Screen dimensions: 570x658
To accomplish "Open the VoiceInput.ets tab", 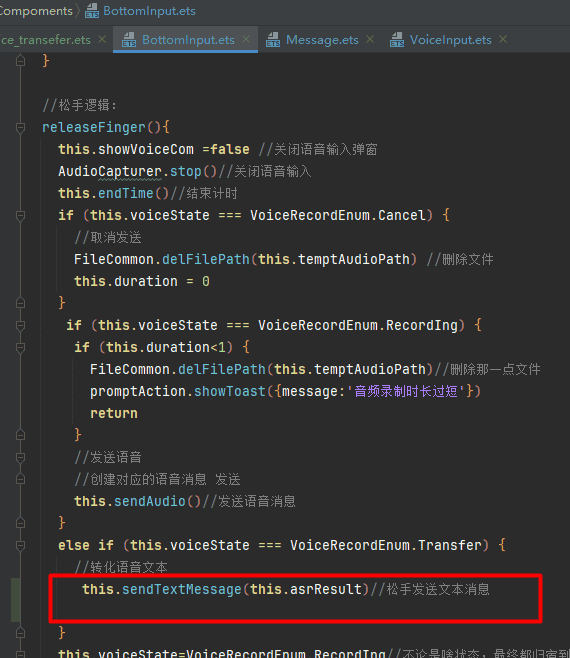I will (x=450, y=40).
